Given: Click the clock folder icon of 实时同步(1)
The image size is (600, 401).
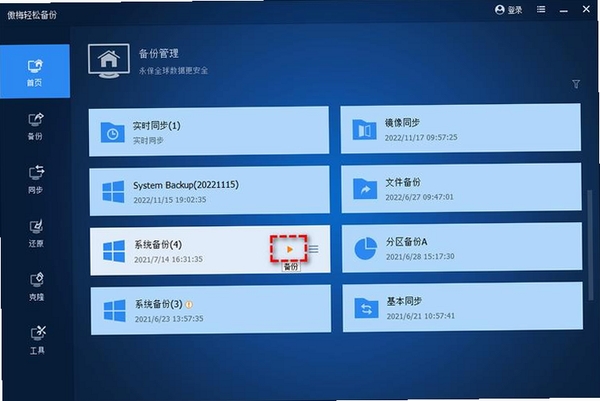Looking at the screenshot, I should pos(112,132).
